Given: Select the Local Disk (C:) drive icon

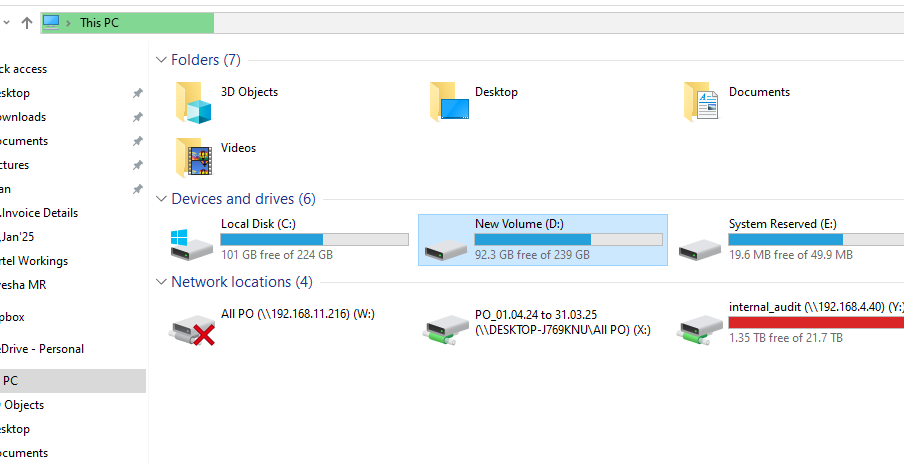Looking at the screenshot, I should click(191, 245).
